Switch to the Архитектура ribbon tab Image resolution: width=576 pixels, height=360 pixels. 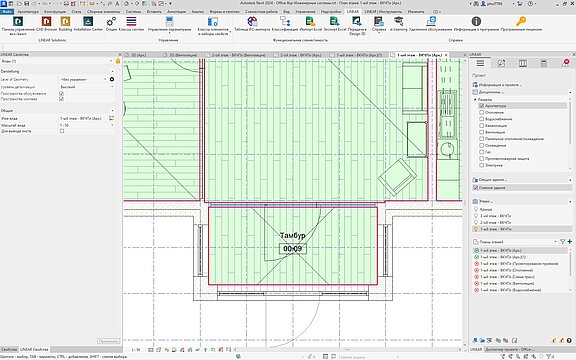(28, 12)
